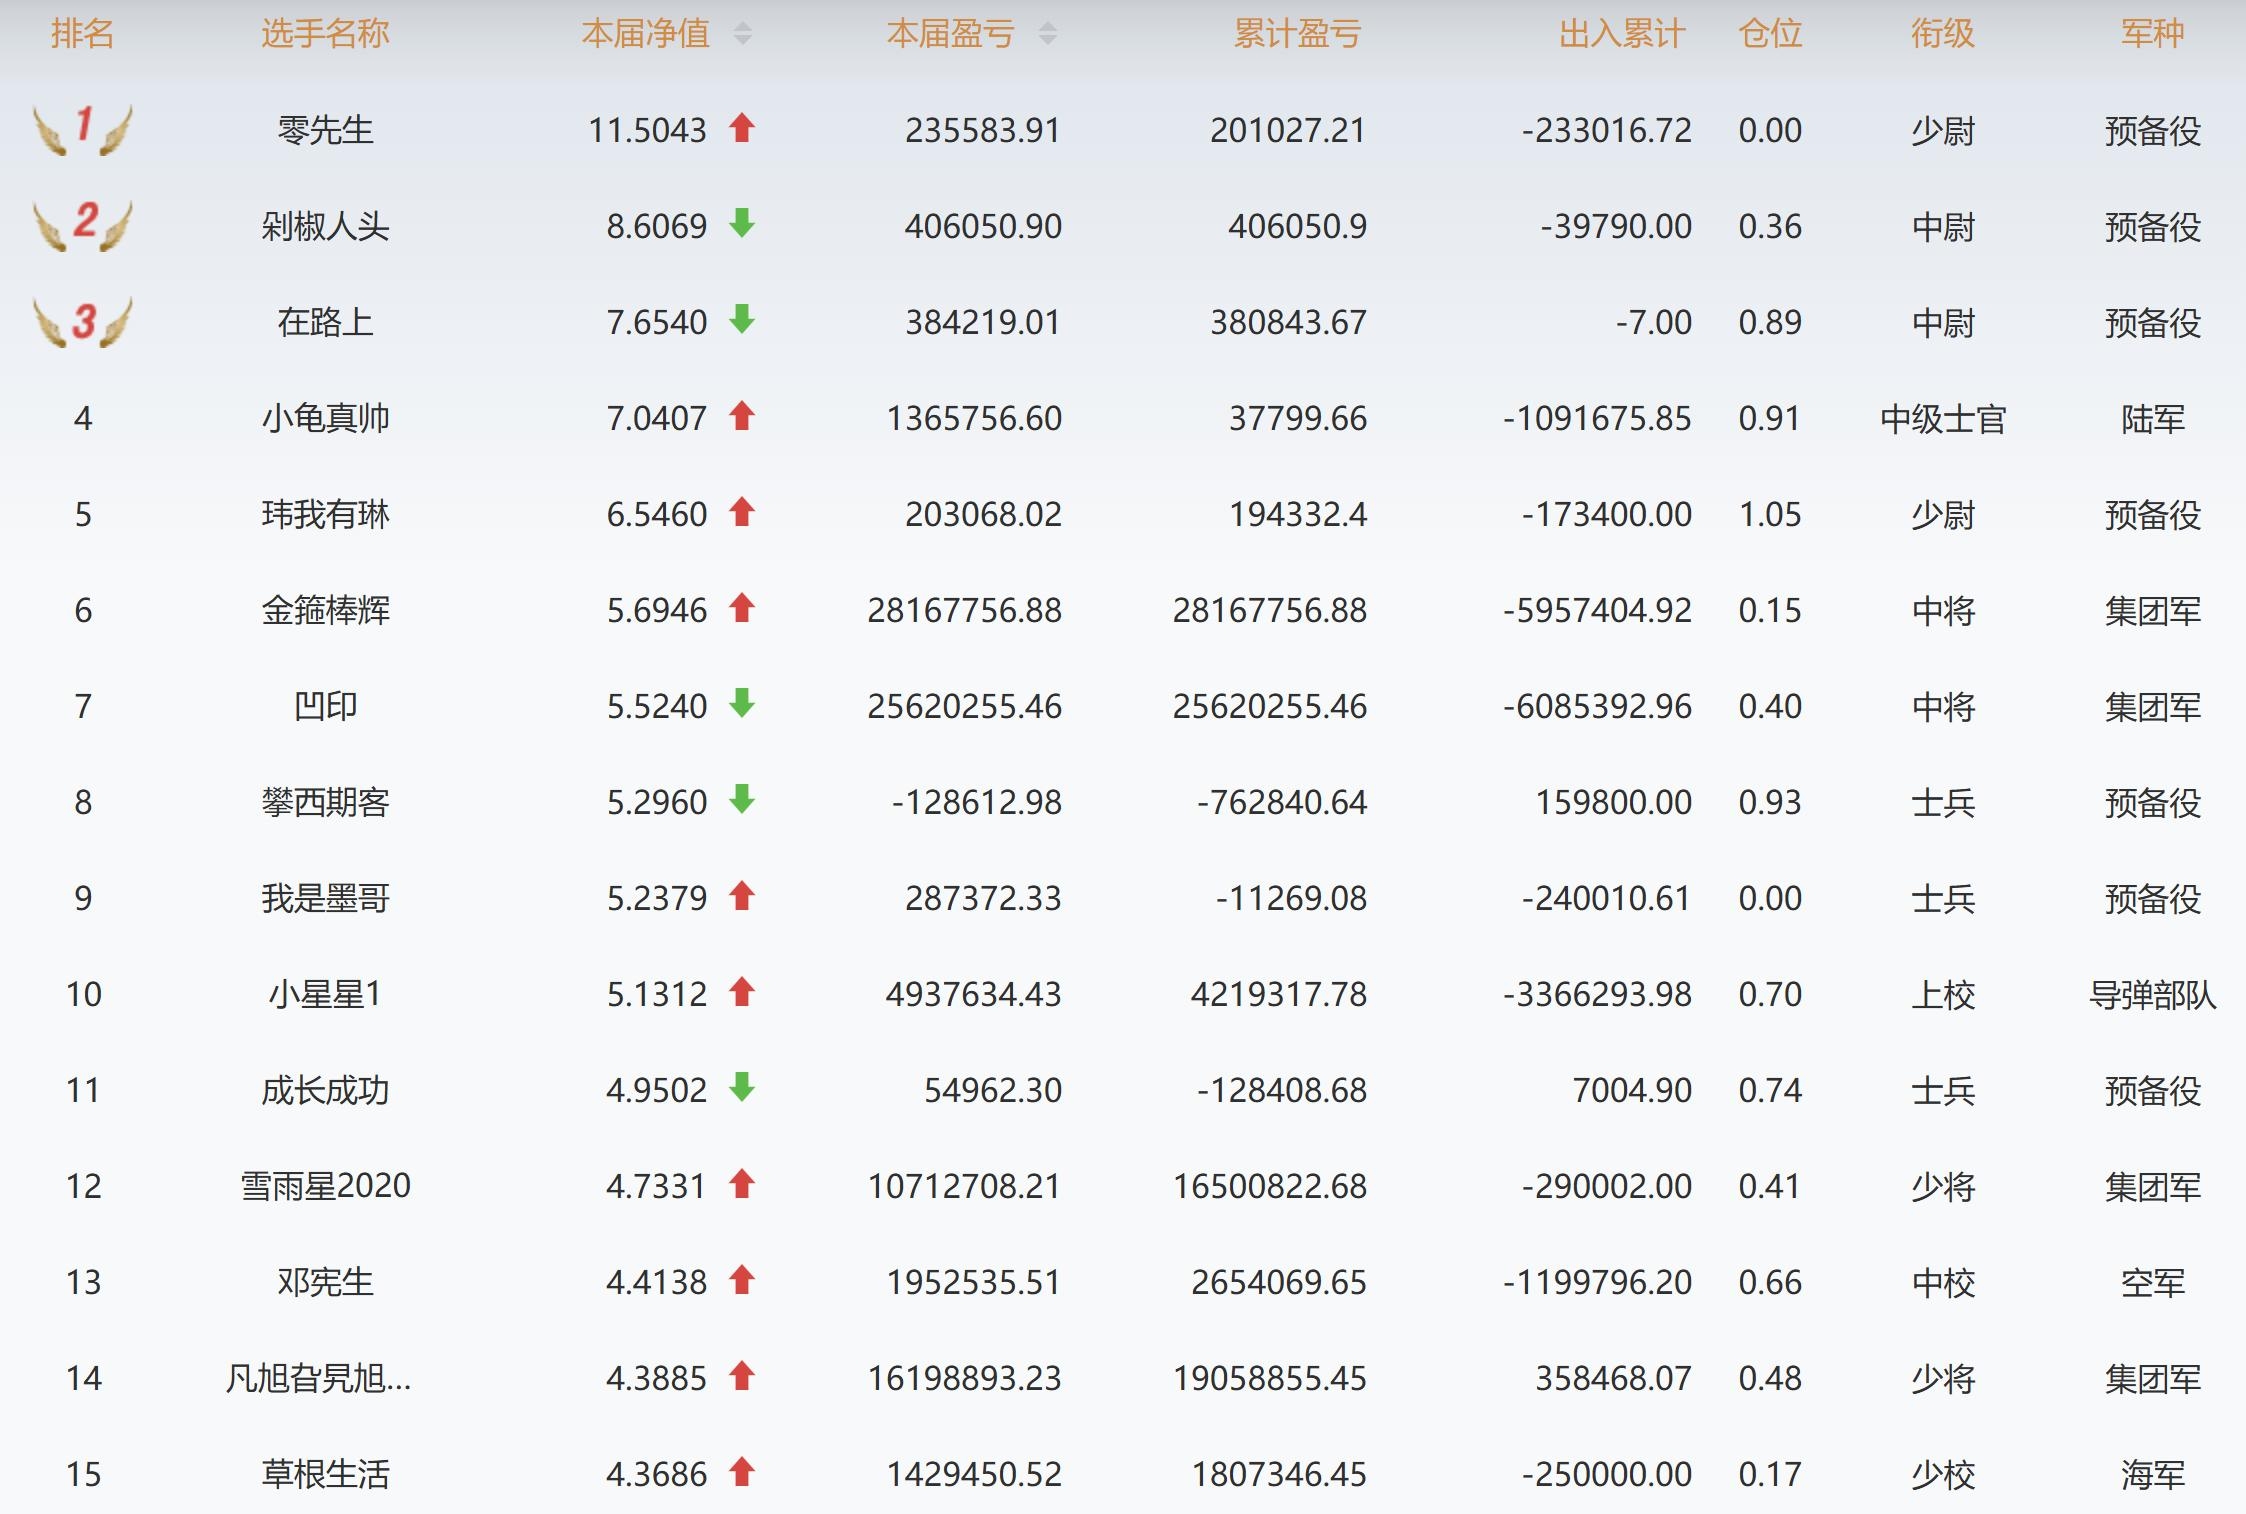
Task: Open truncated name 凡旭旮旯旭... entry
Action: 318,1378
